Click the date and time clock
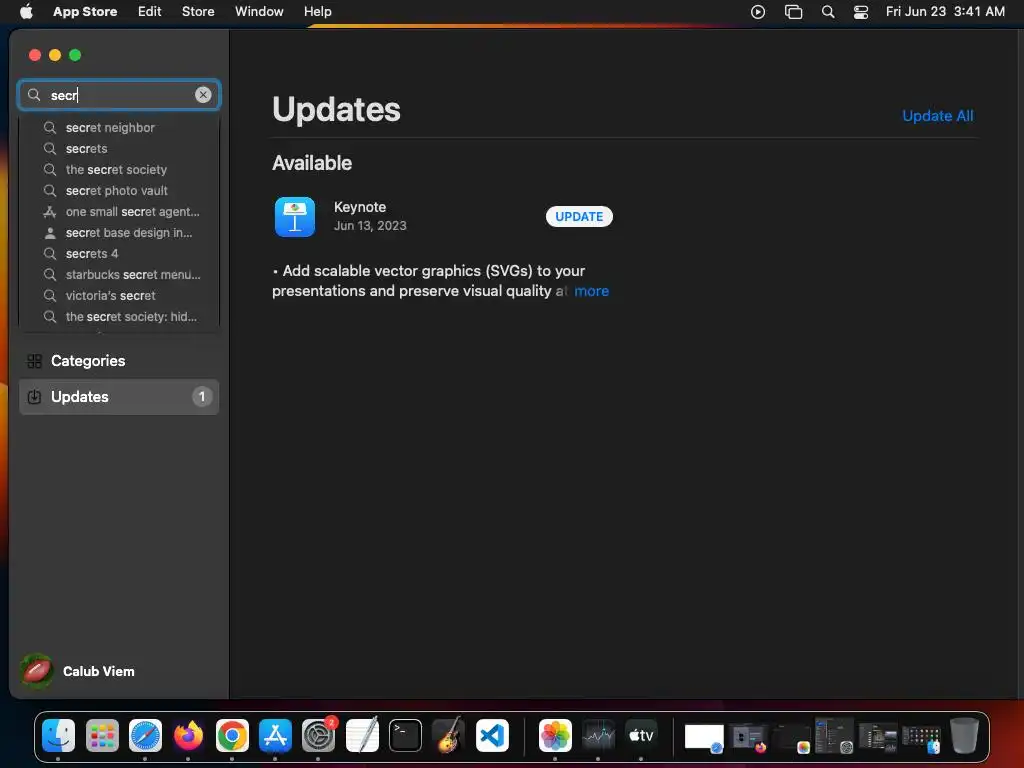The height and width of the screenshot is (768, 1024). pos(944,11)
